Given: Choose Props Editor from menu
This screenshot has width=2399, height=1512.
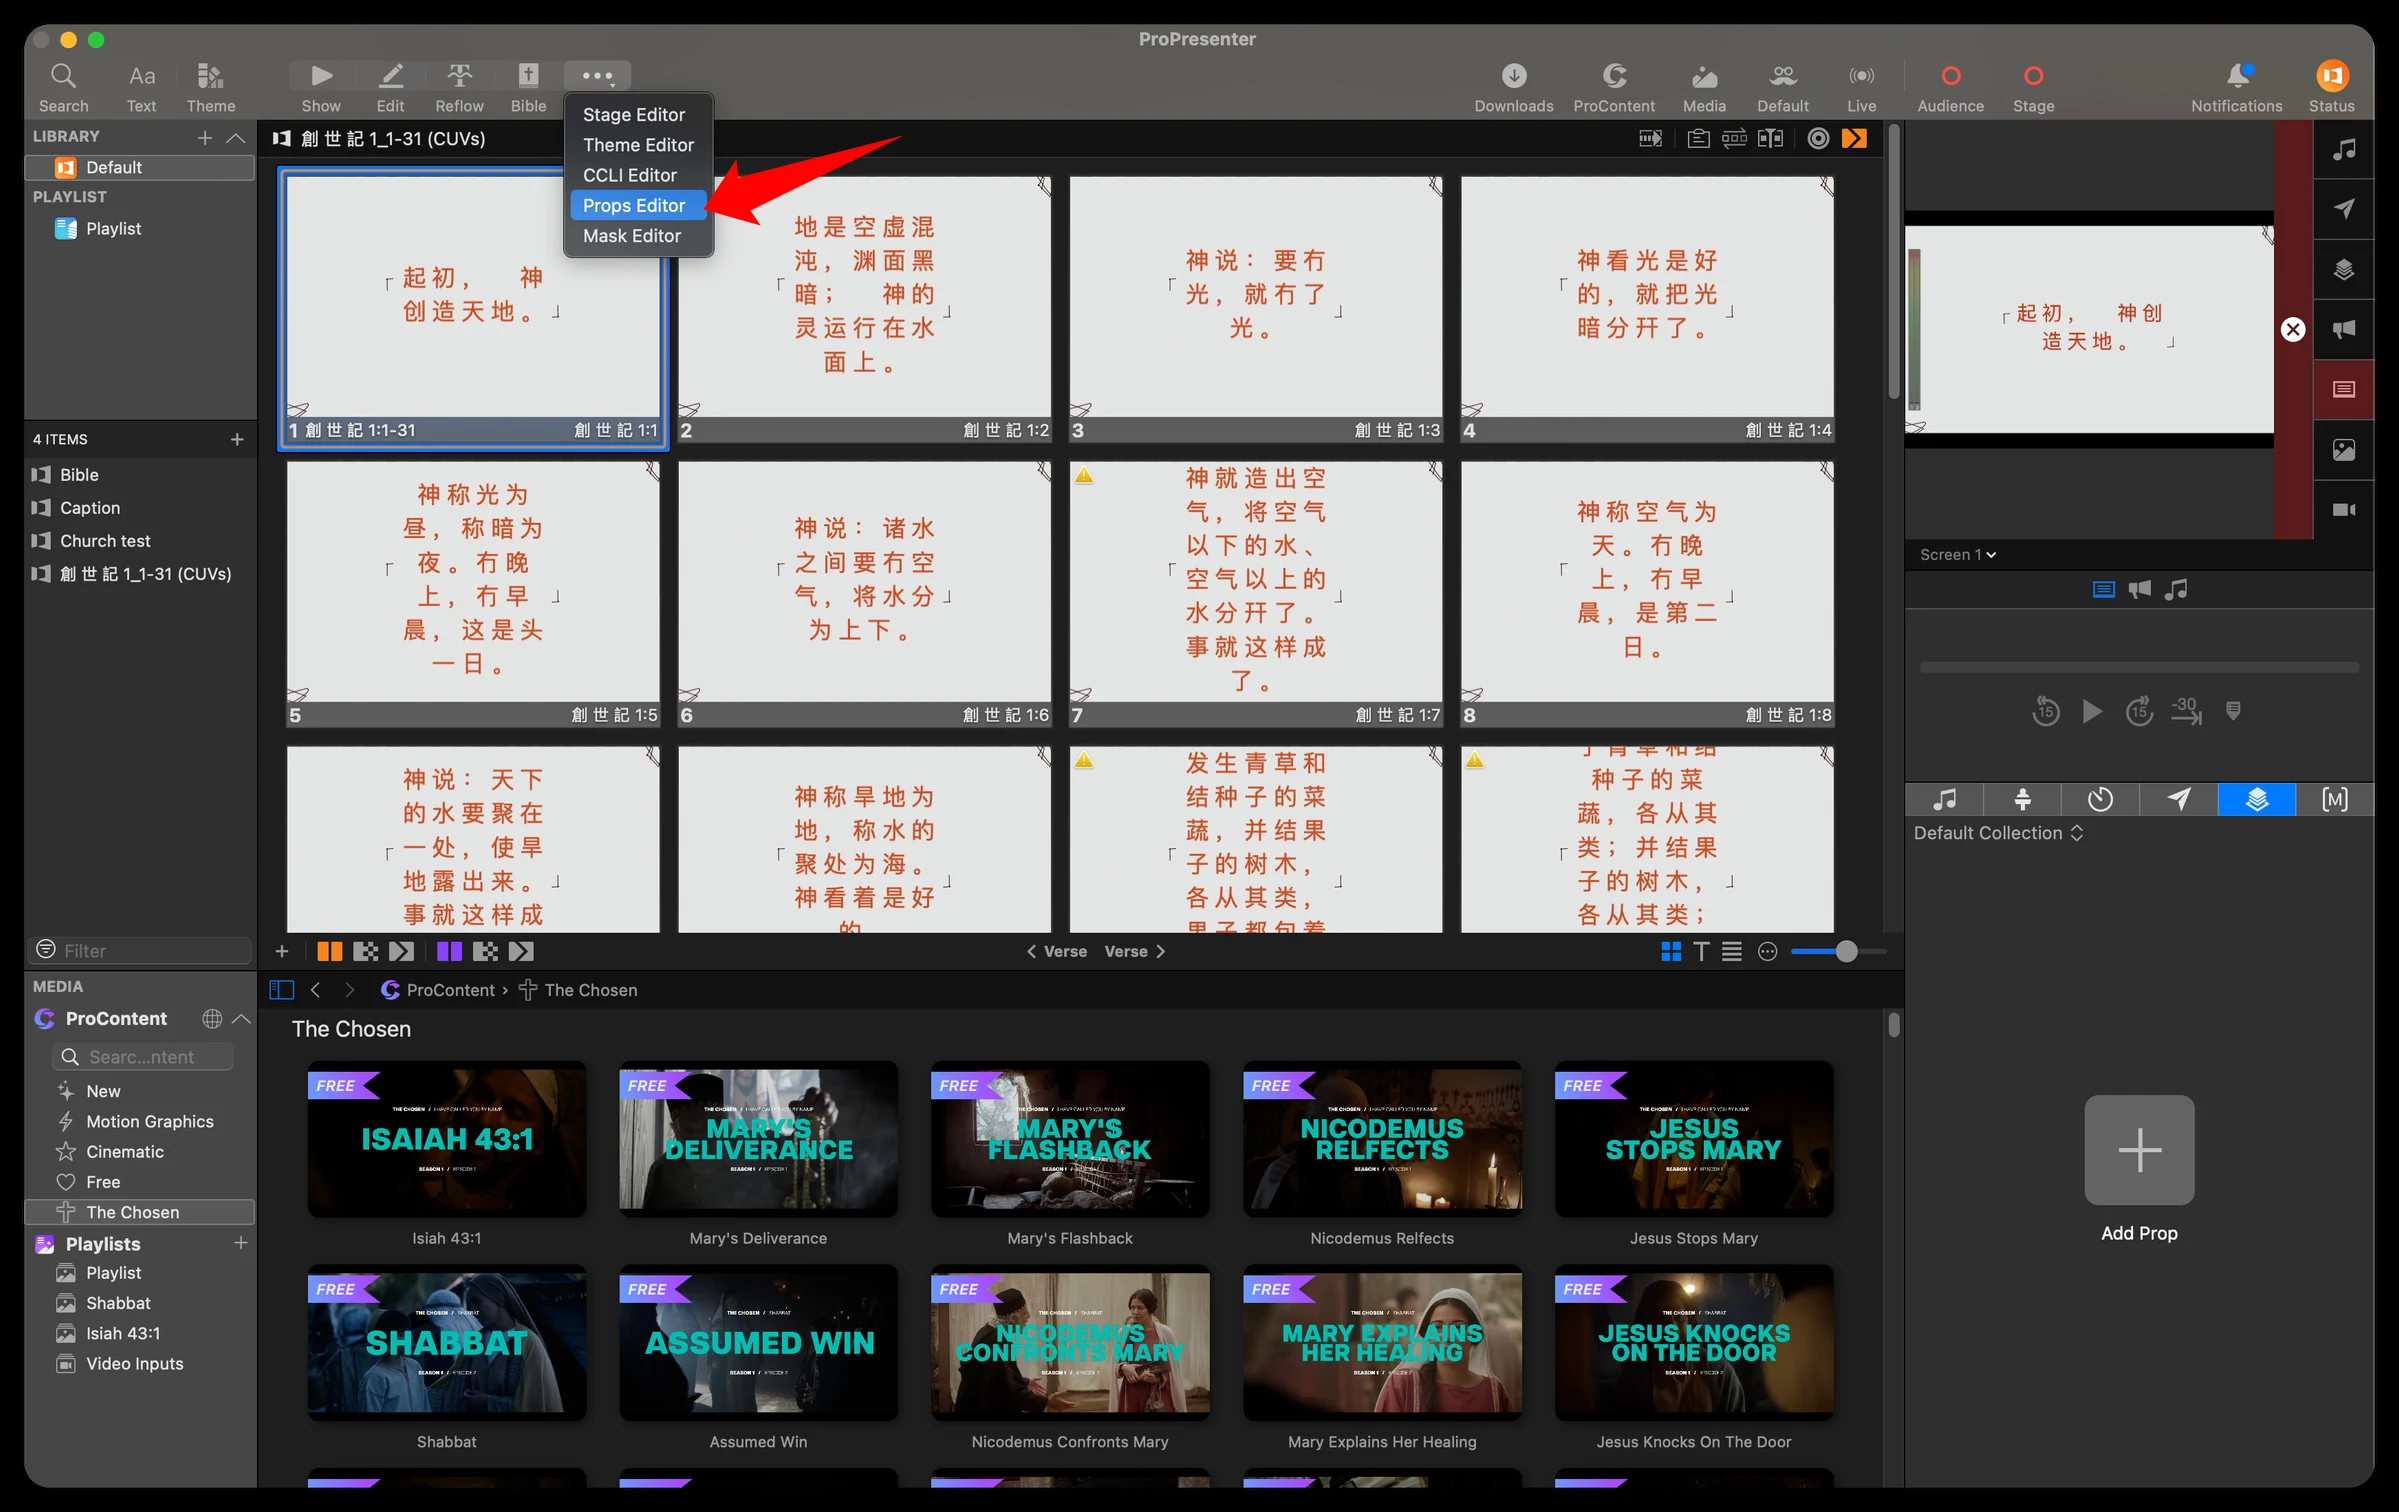Looking at the screenshot, I should [639, 205].
